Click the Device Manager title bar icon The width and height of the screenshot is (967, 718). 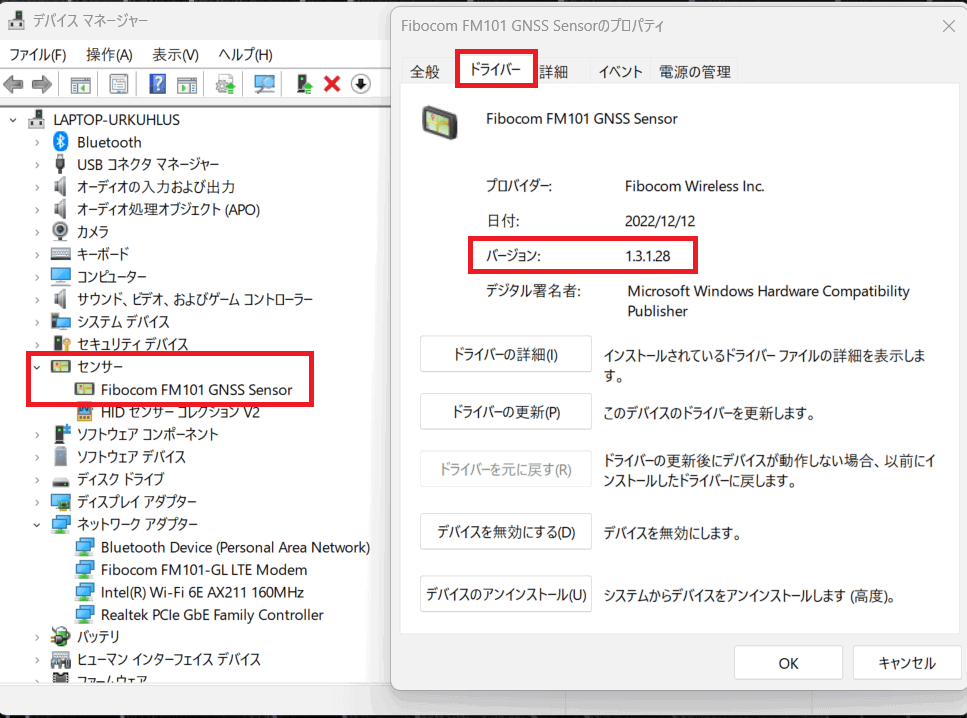(x=16, y=20)
